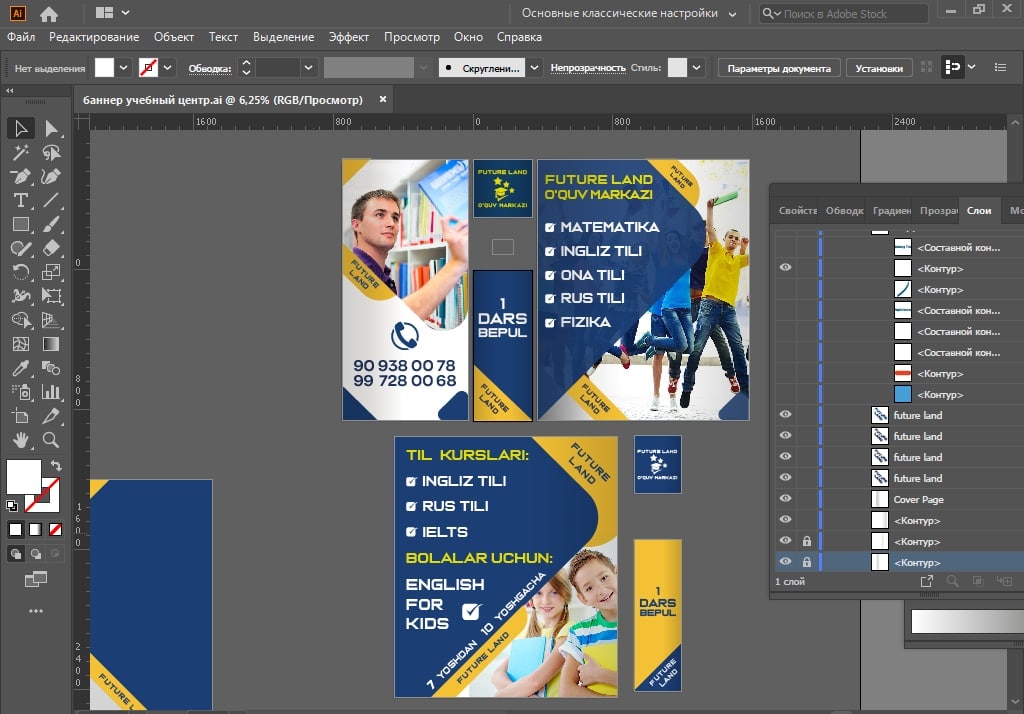
Task: Select the Hand tool
Action: tap(20, 440)
